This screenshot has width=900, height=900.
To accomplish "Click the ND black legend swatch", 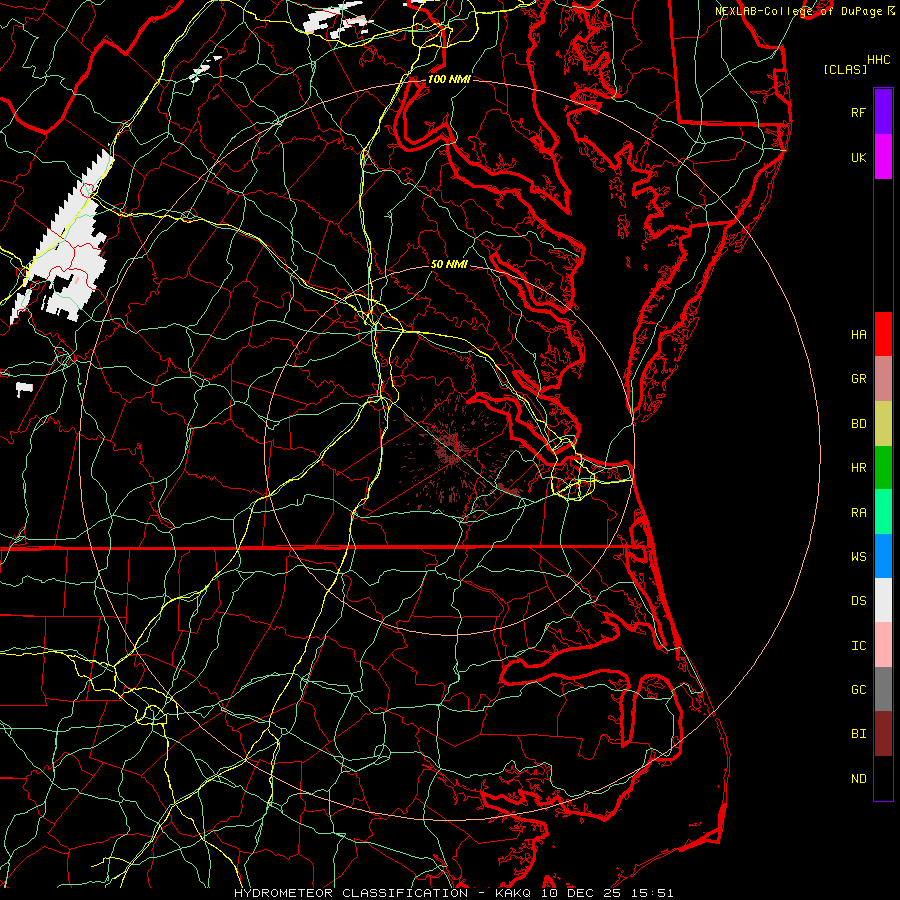I will [x=883, y=778].
